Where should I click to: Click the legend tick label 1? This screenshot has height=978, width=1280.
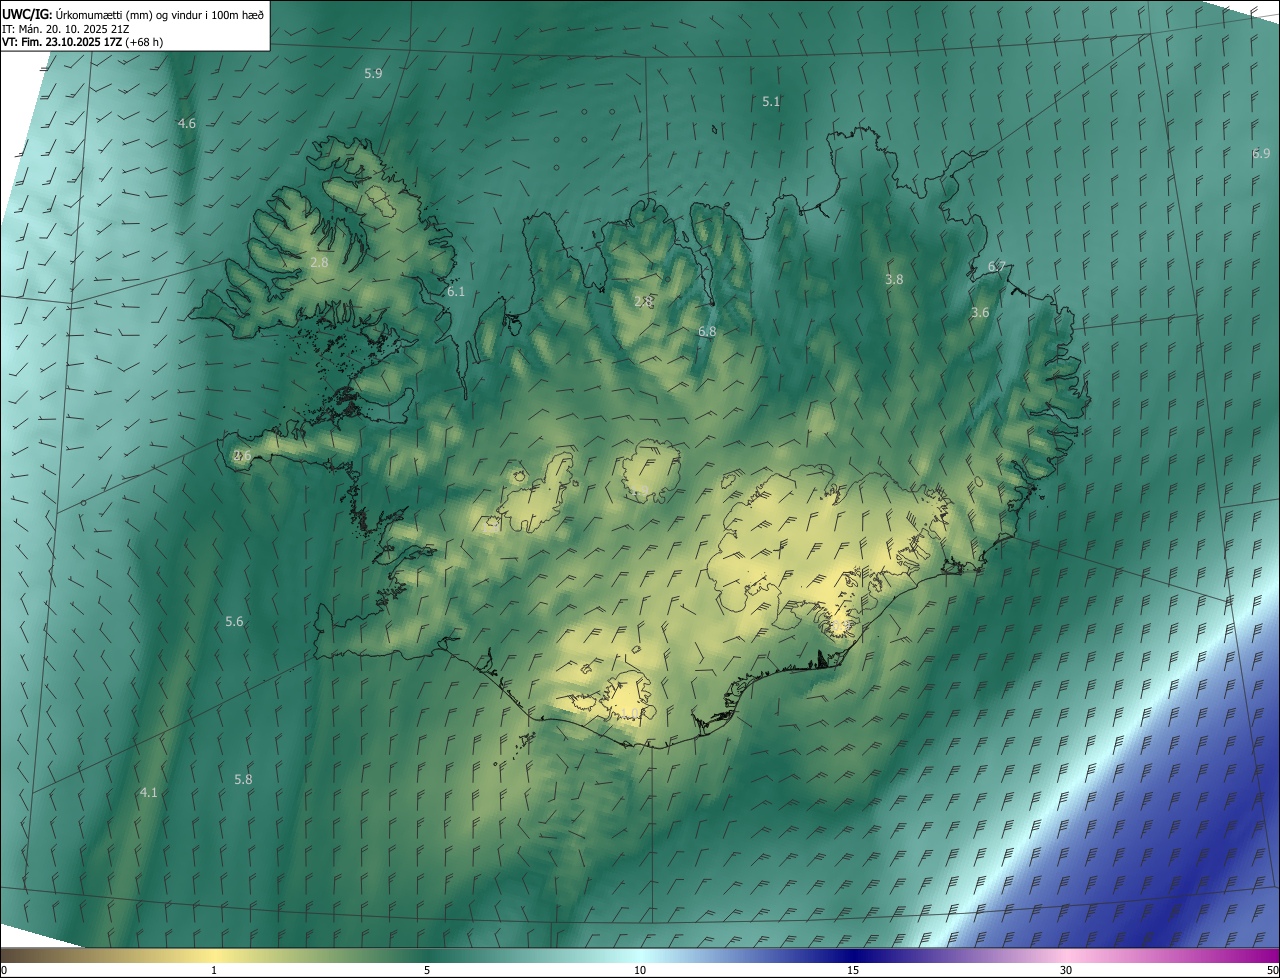point(214,970)
